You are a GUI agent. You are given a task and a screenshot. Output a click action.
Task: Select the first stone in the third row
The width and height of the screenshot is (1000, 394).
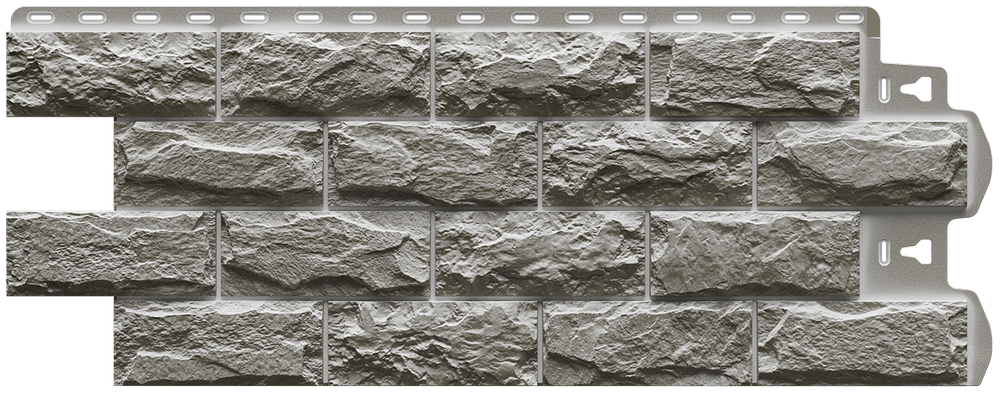[111, 254]
